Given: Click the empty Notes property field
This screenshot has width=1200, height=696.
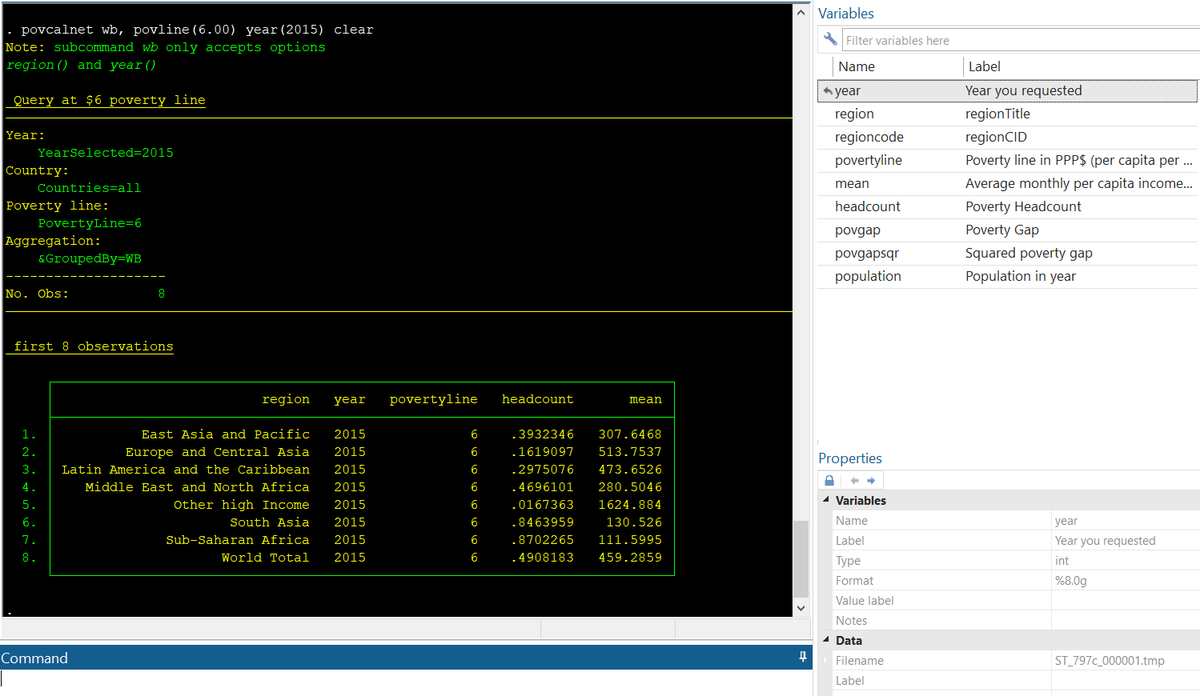Looking at the screenshot, I should (1124, 621).
